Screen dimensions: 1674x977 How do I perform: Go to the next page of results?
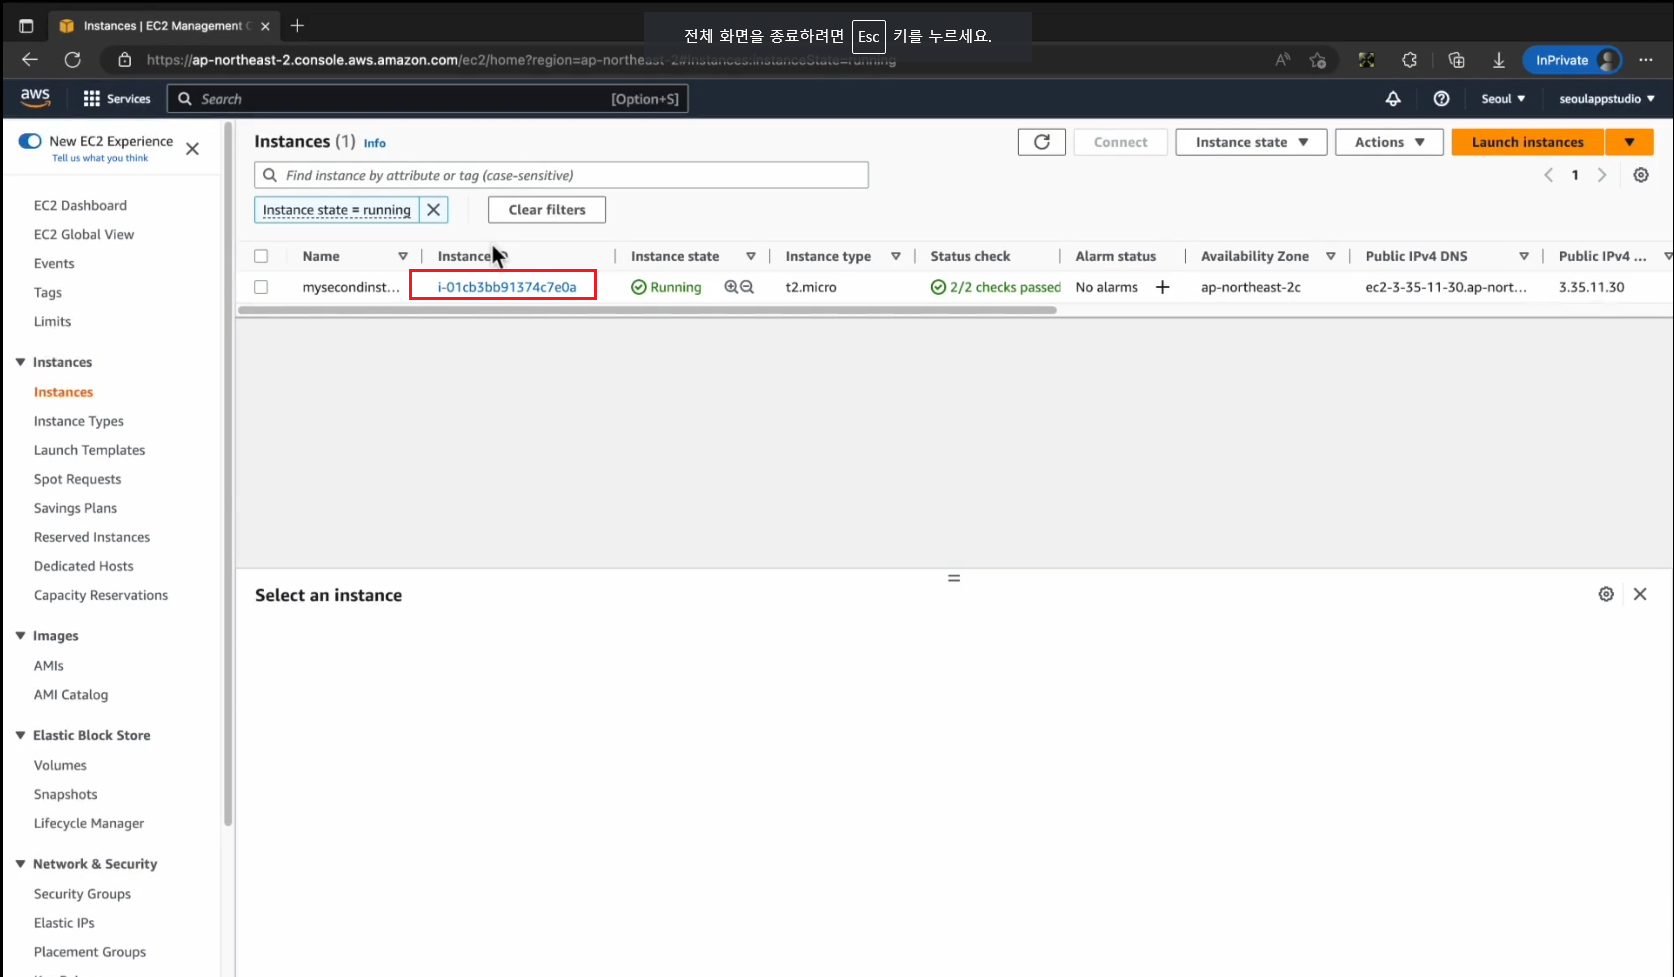(1602, 175)
